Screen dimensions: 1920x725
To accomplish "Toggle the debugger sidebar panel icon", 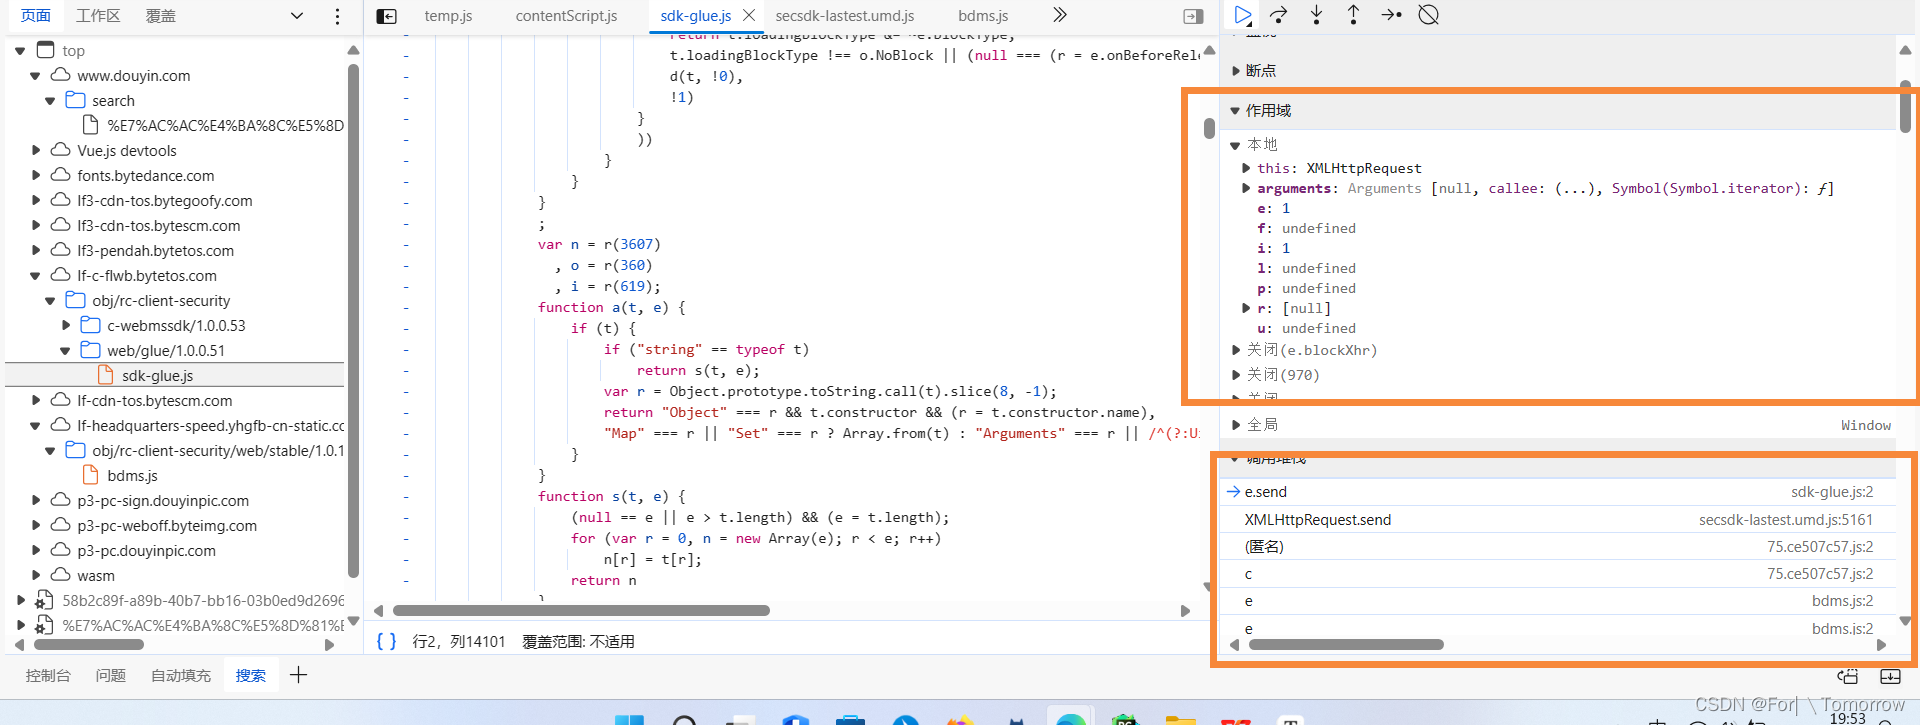I will pyautogui.click(x=1193, y=16).
